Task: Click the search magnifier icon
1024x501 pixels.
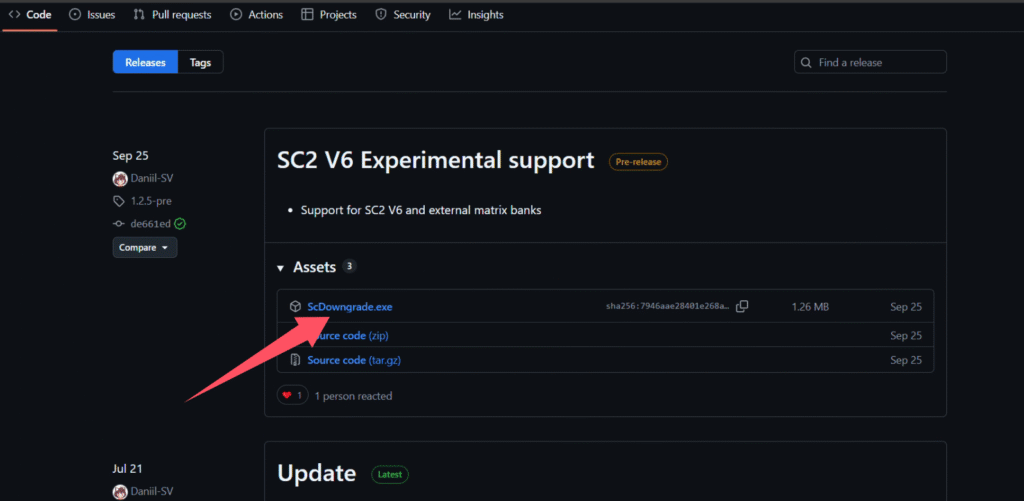Action: (807, 63)
